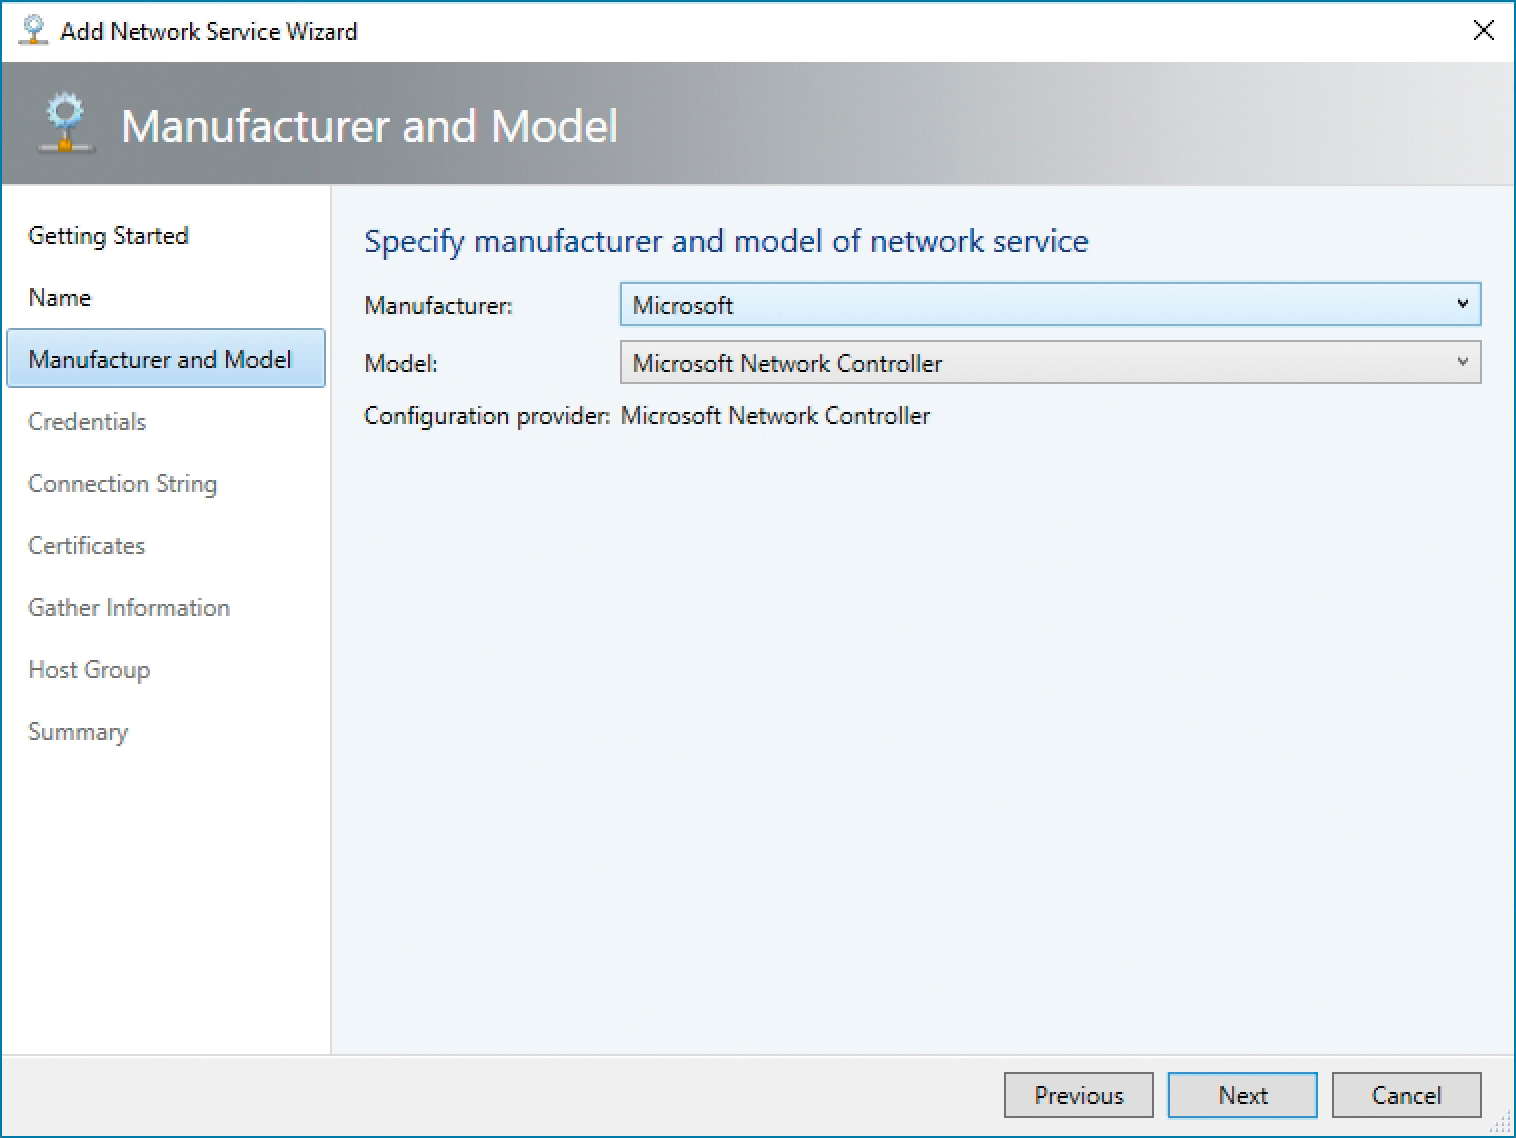1516x1138 pixels.
Task: Click inside the Manufacturer combo box
Action: click(x=1000, y=304)
